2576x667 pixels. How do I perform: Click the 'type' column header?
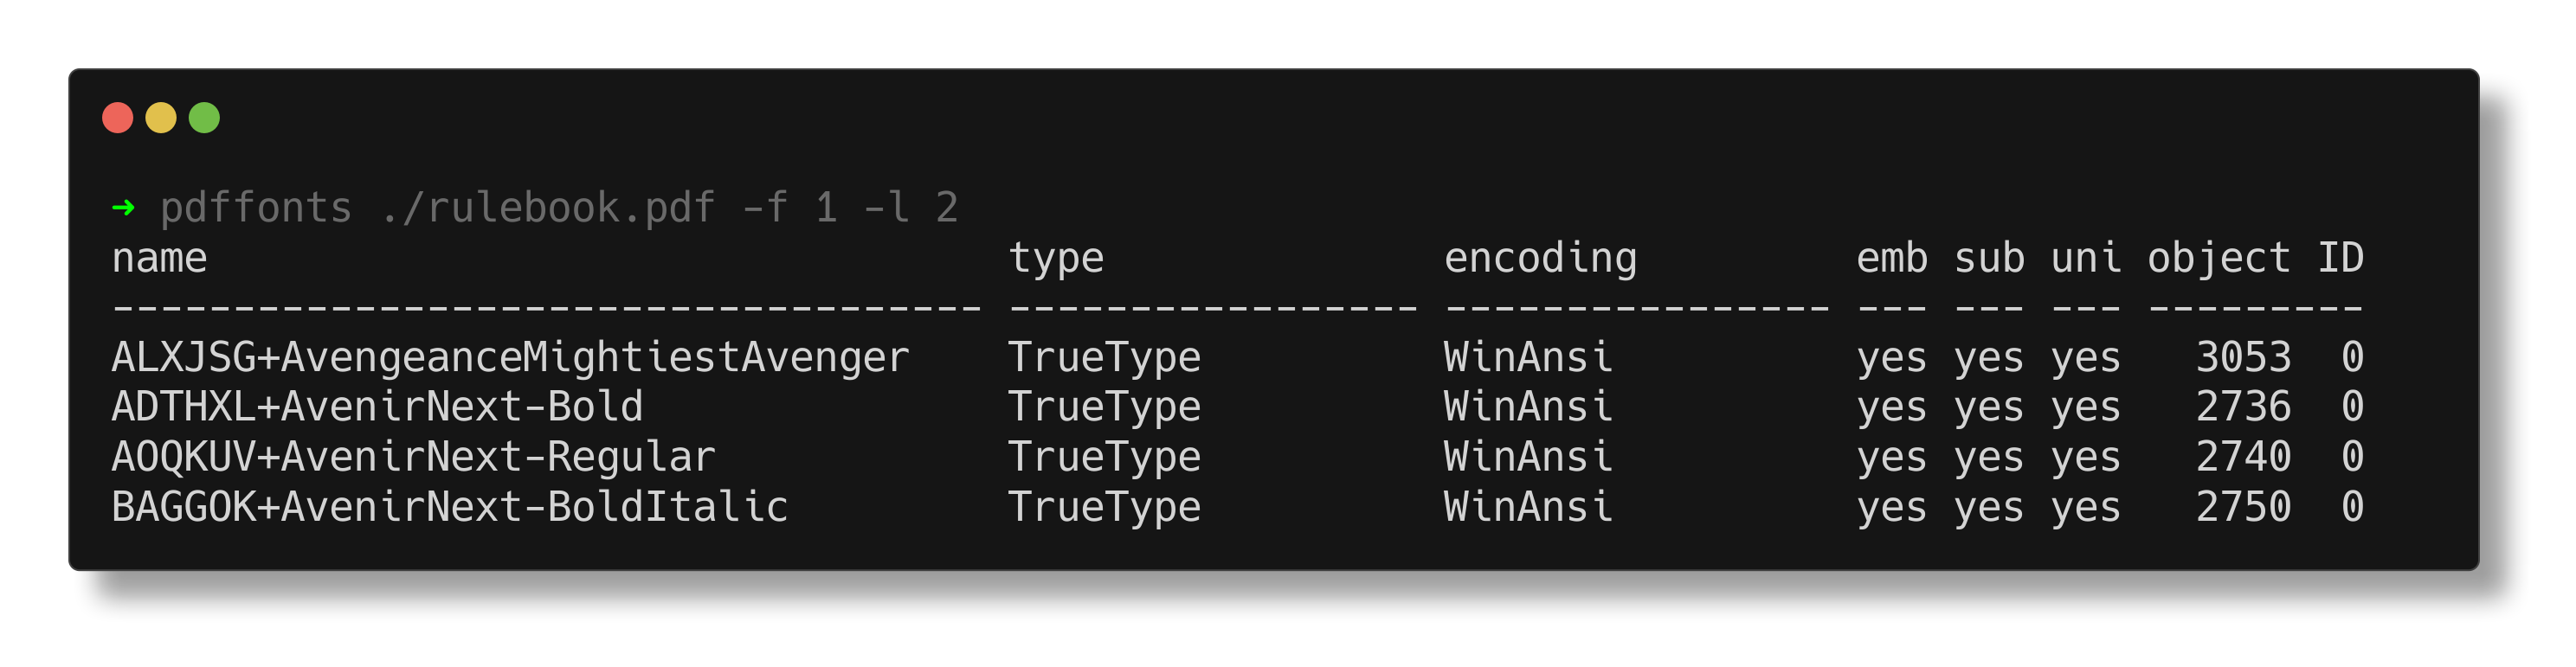1056,258
